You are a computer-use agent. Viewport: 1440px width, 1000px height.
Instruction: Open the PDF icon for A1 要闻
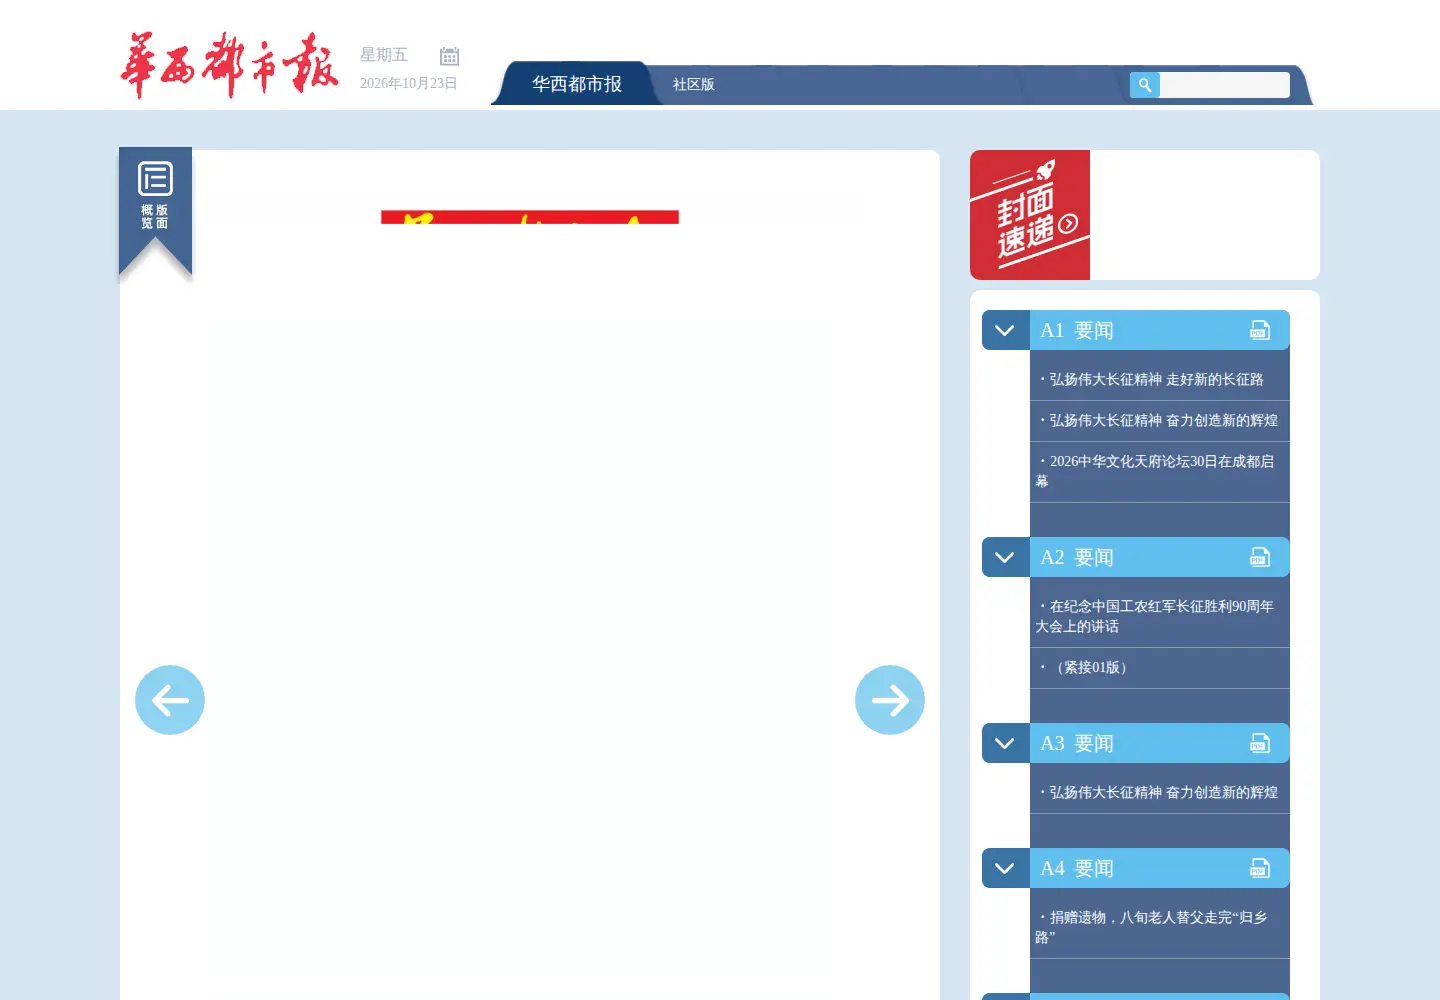tap(1260, 330)
